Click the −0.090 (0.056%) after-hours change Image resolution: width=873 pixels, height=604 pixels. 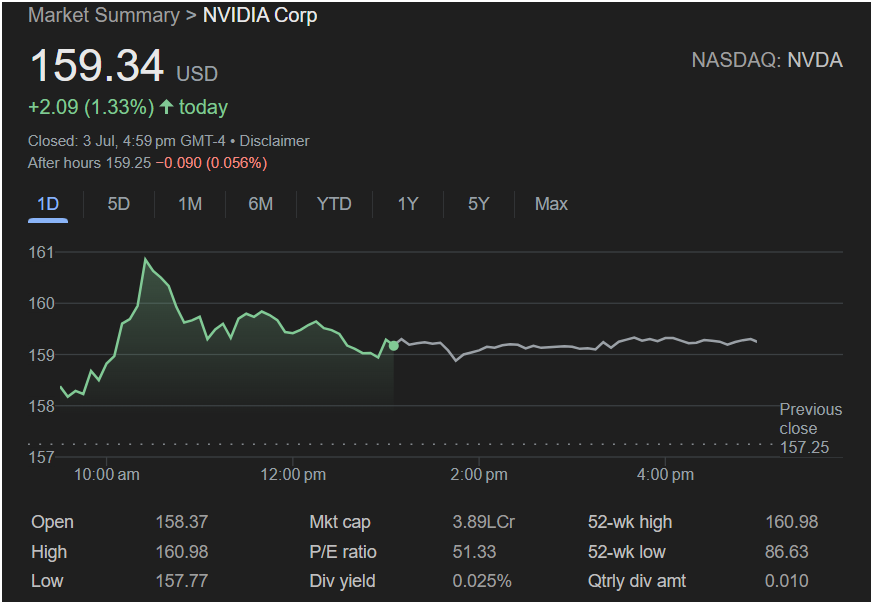[x=212, y=163]
